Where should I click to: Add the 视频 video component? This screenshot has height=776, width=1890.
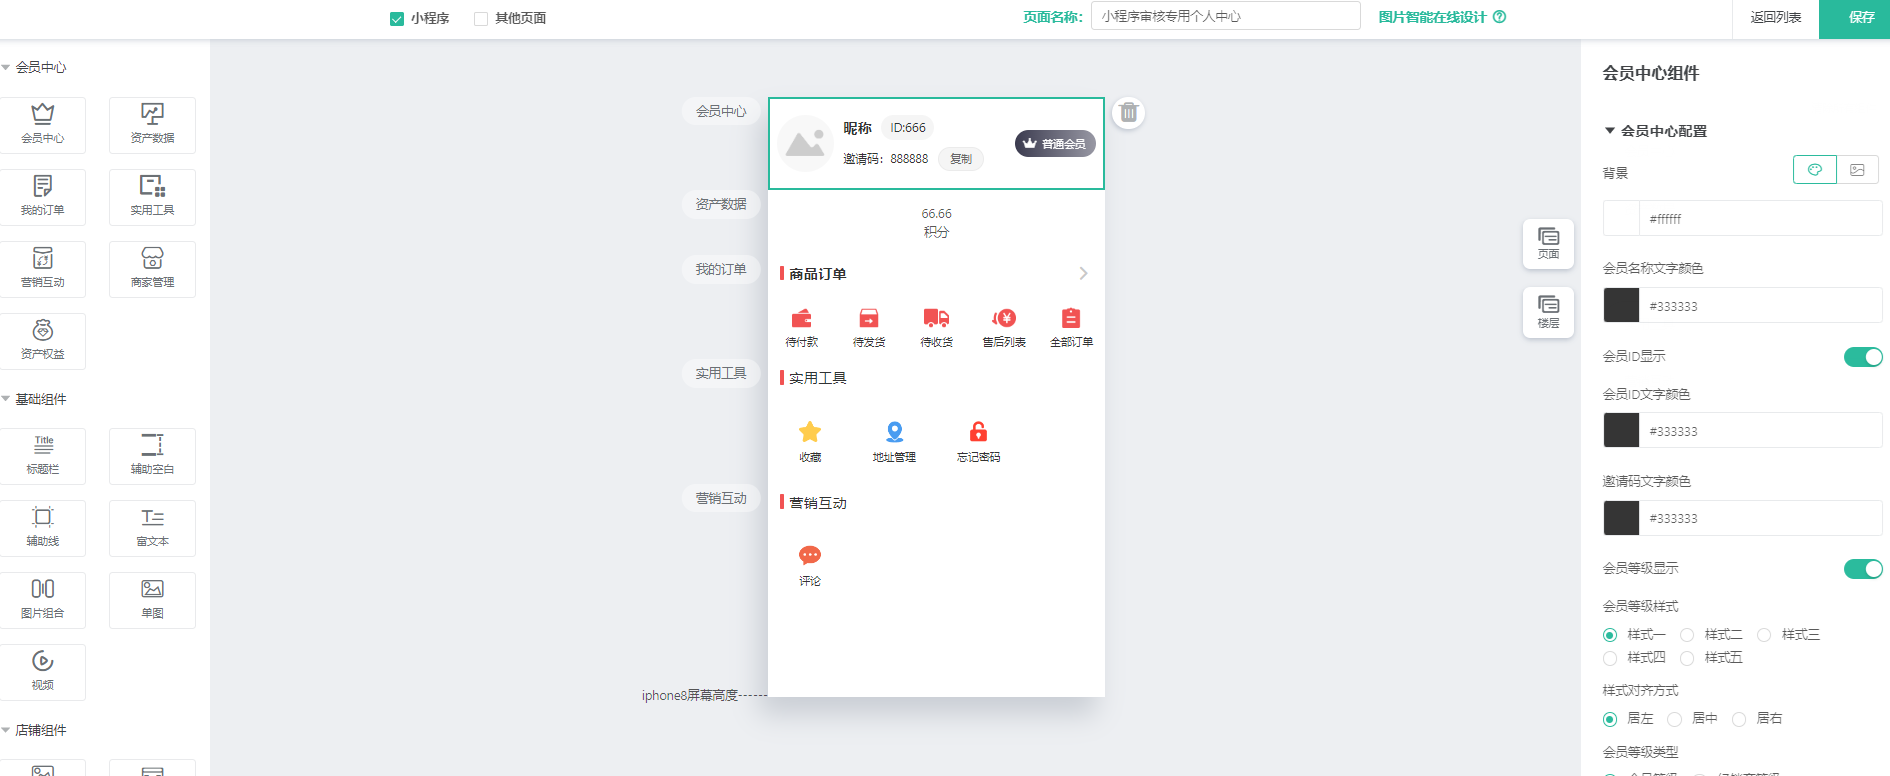[x=43, y=671]
